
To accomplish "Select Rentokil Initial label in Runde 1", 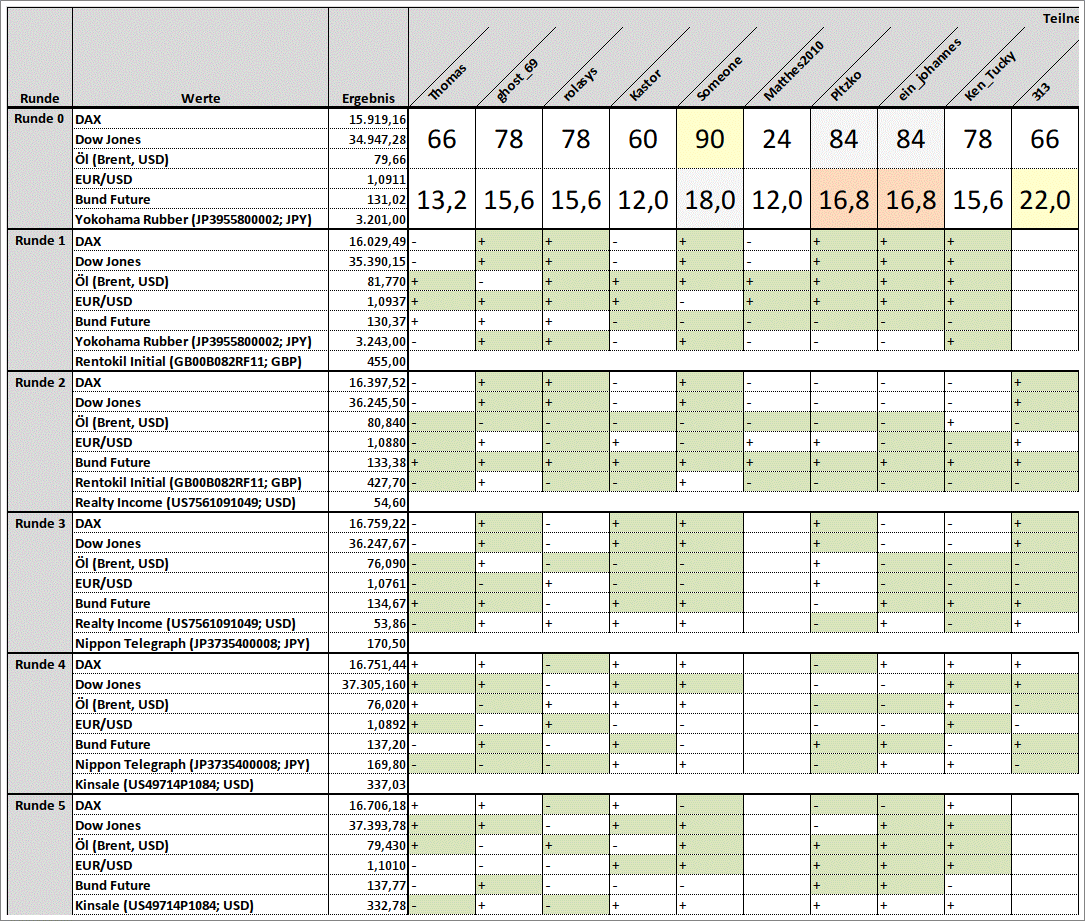I will (188, 361).
